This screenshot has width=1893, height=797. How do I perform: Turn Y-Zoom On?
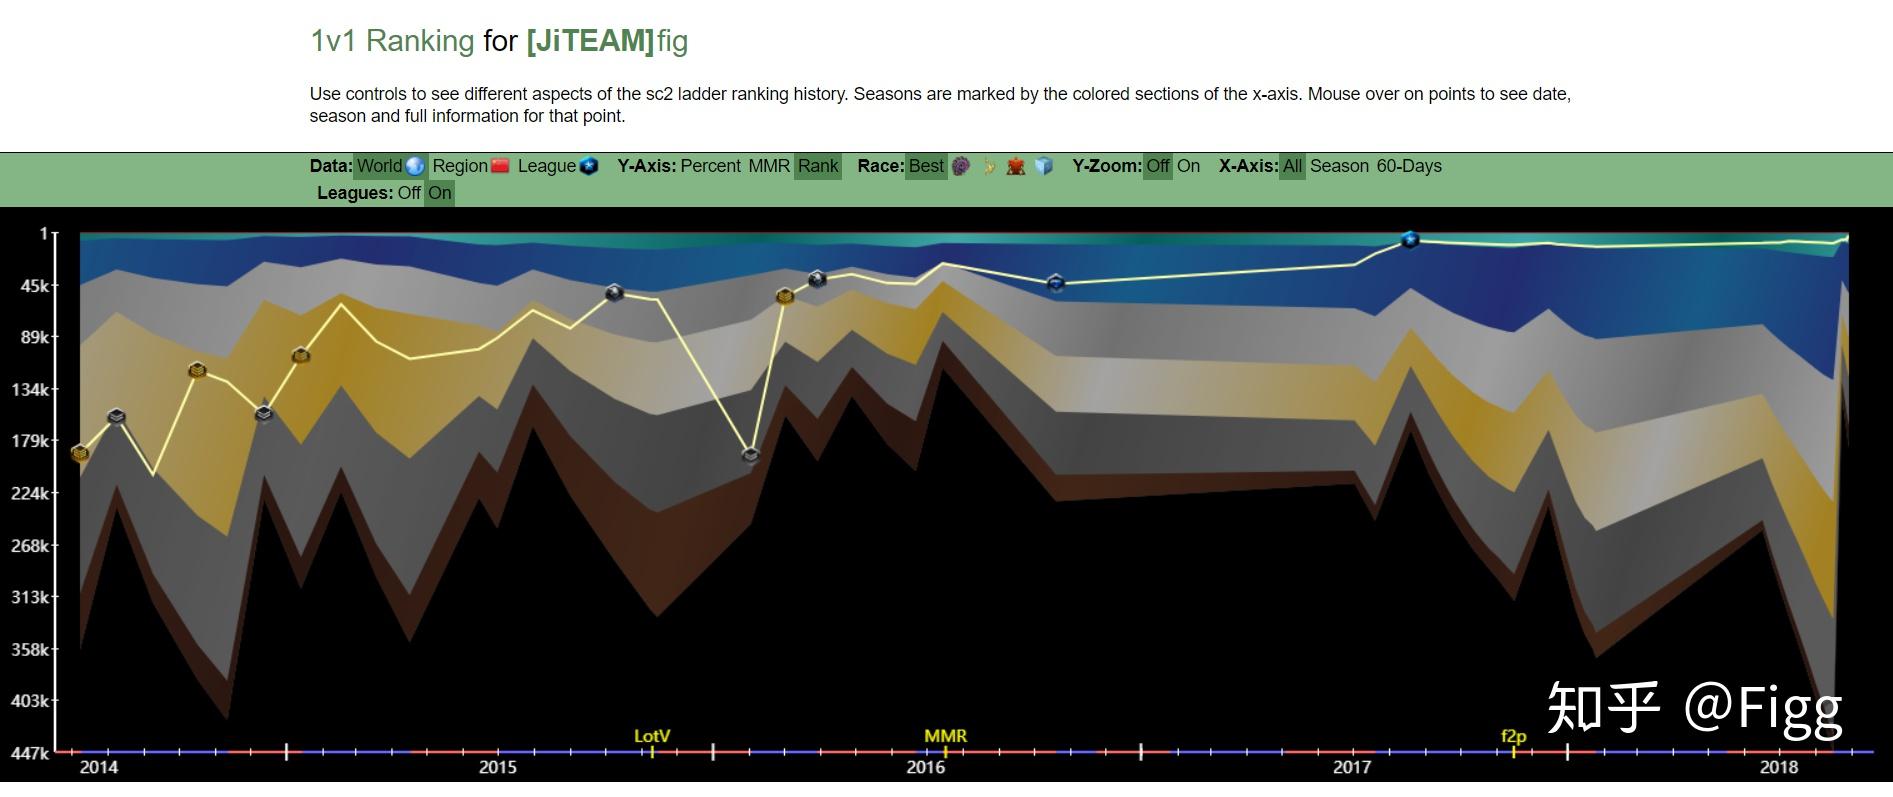pyautogui.click(x=1188, y=166)
